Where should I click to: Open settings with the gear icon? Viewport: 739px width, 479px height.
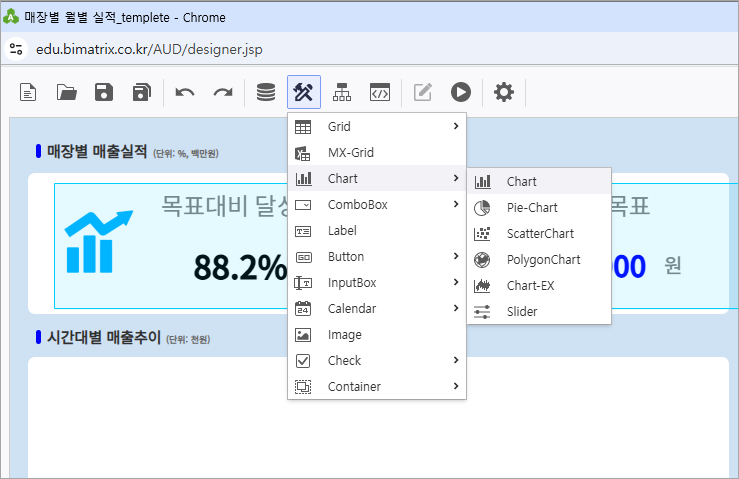tap(504, 93)
